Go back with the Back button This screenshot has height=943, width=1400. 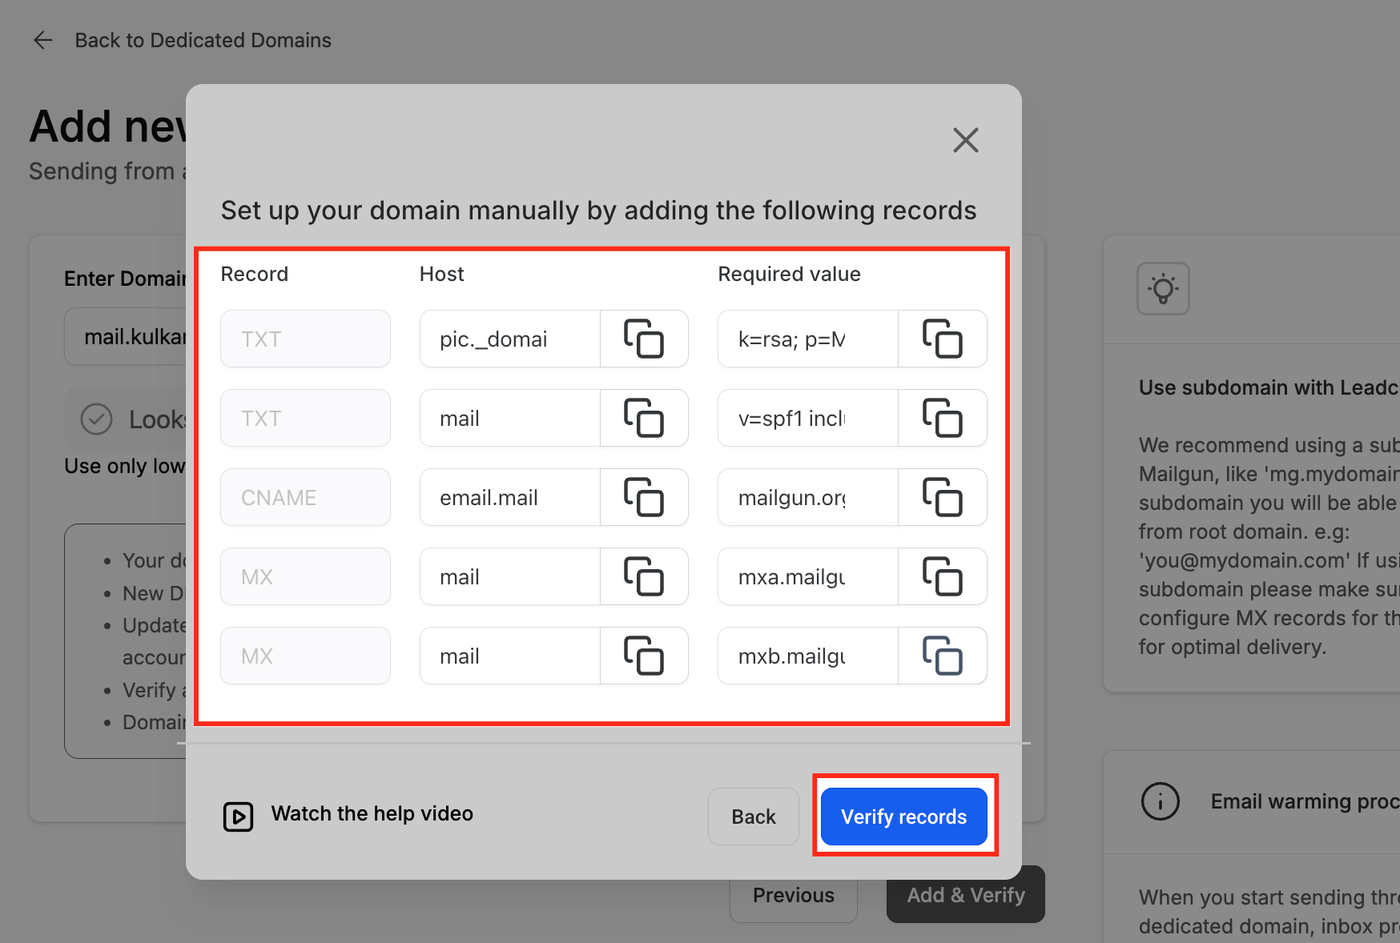tap(753, 816)
